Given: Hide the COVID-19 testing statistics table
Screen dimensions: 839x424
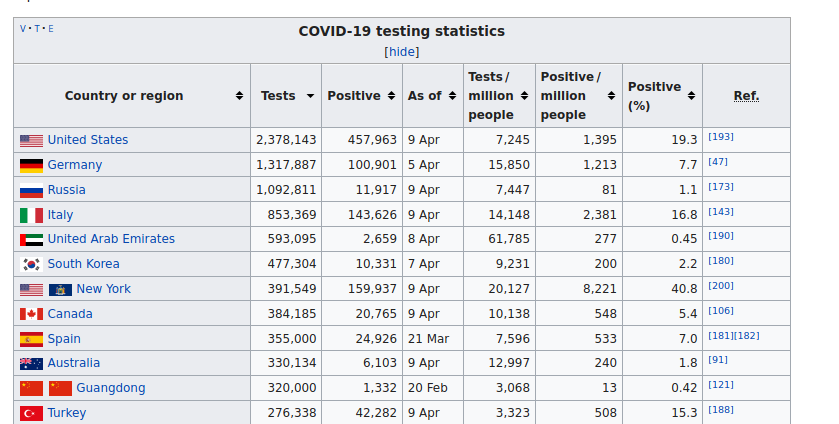Looking at the screenshot, I should 402,52.
